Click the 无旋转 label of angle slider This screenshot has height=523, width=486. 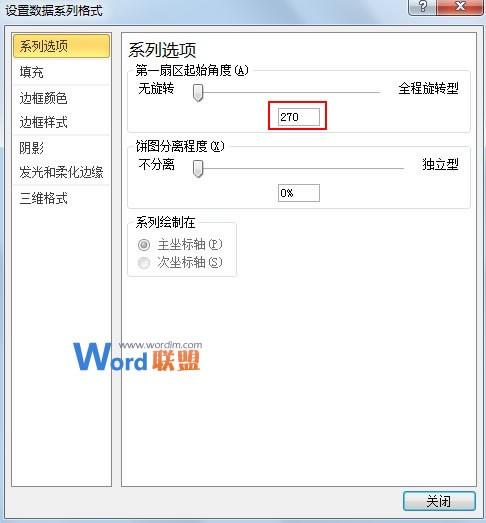point(156,89)
